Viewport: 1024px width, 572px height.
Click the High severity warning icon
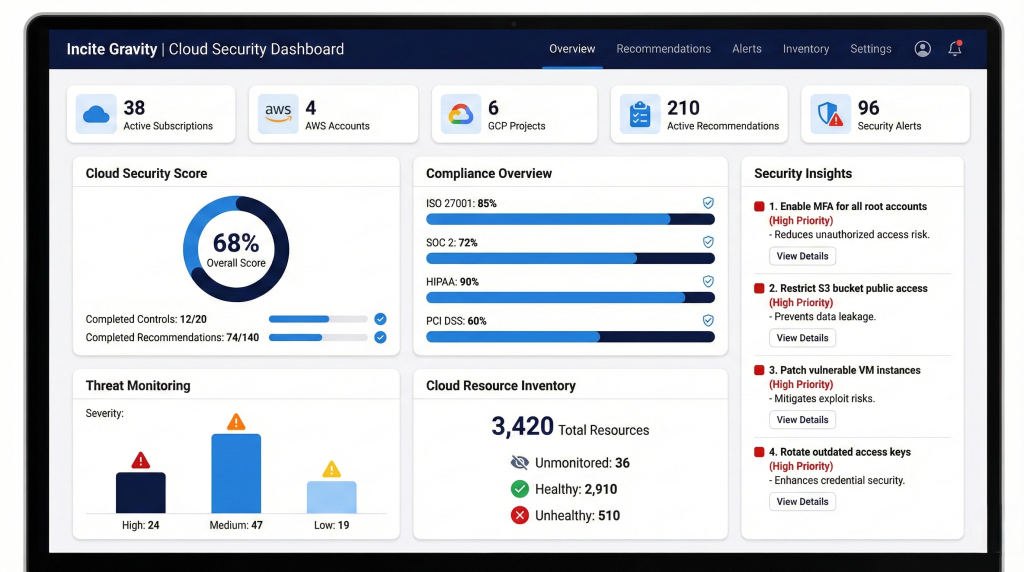pos(141,460)
